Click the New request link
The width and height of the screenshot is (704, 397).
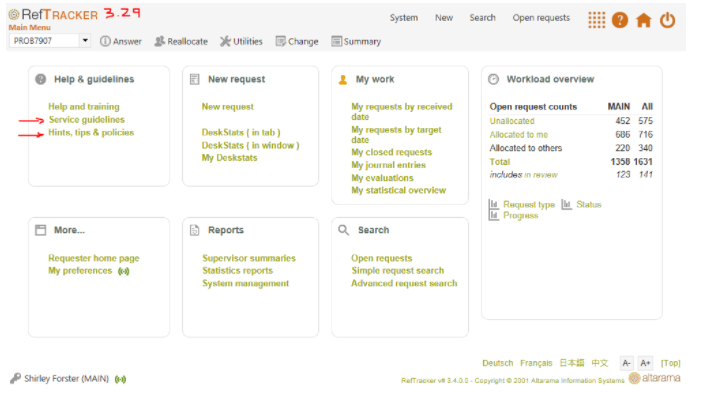228,106
